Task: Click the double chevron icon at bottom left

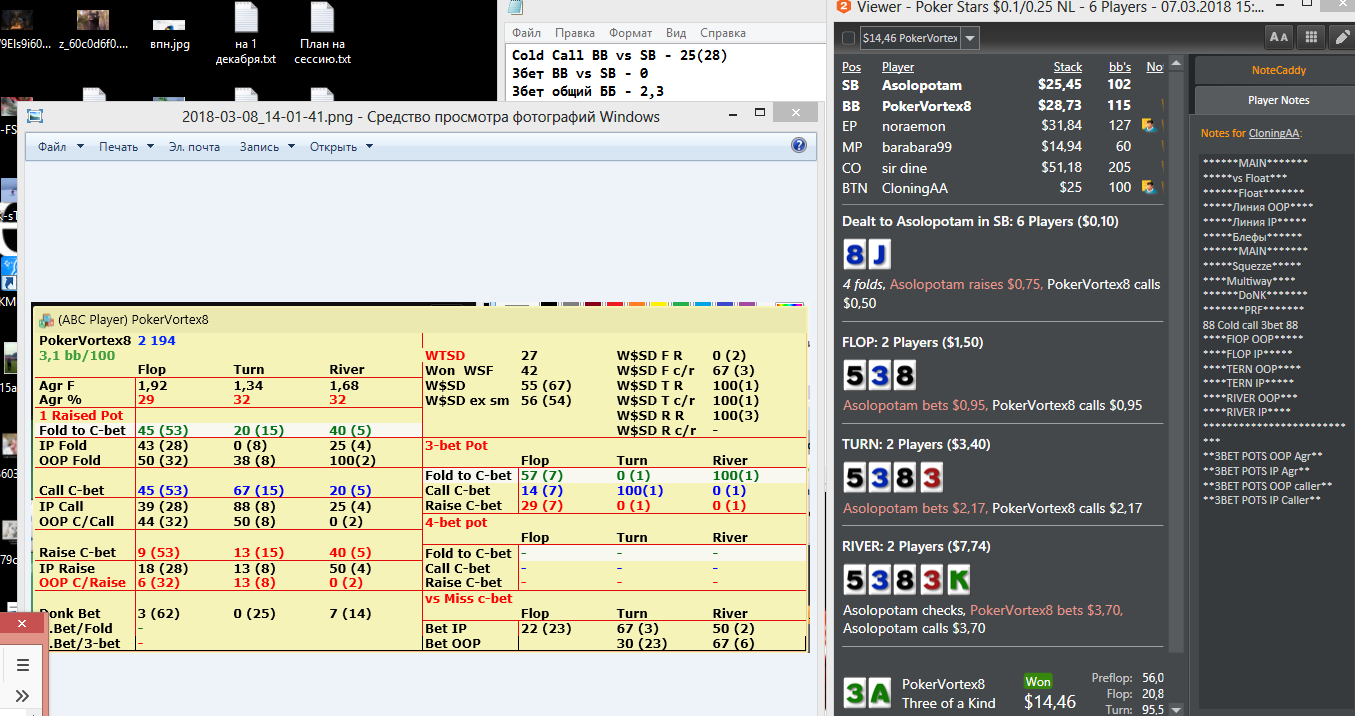Action: pyautogui.click(x=23, y=695)
